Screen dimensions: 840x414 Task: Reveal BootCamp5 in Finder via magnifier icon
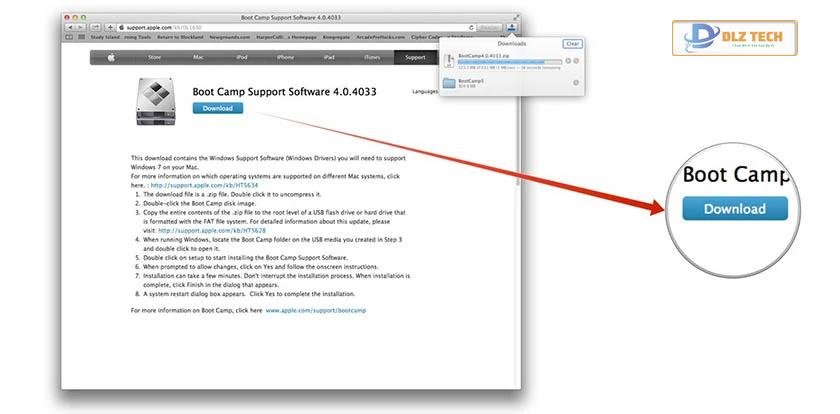[576, 82]
